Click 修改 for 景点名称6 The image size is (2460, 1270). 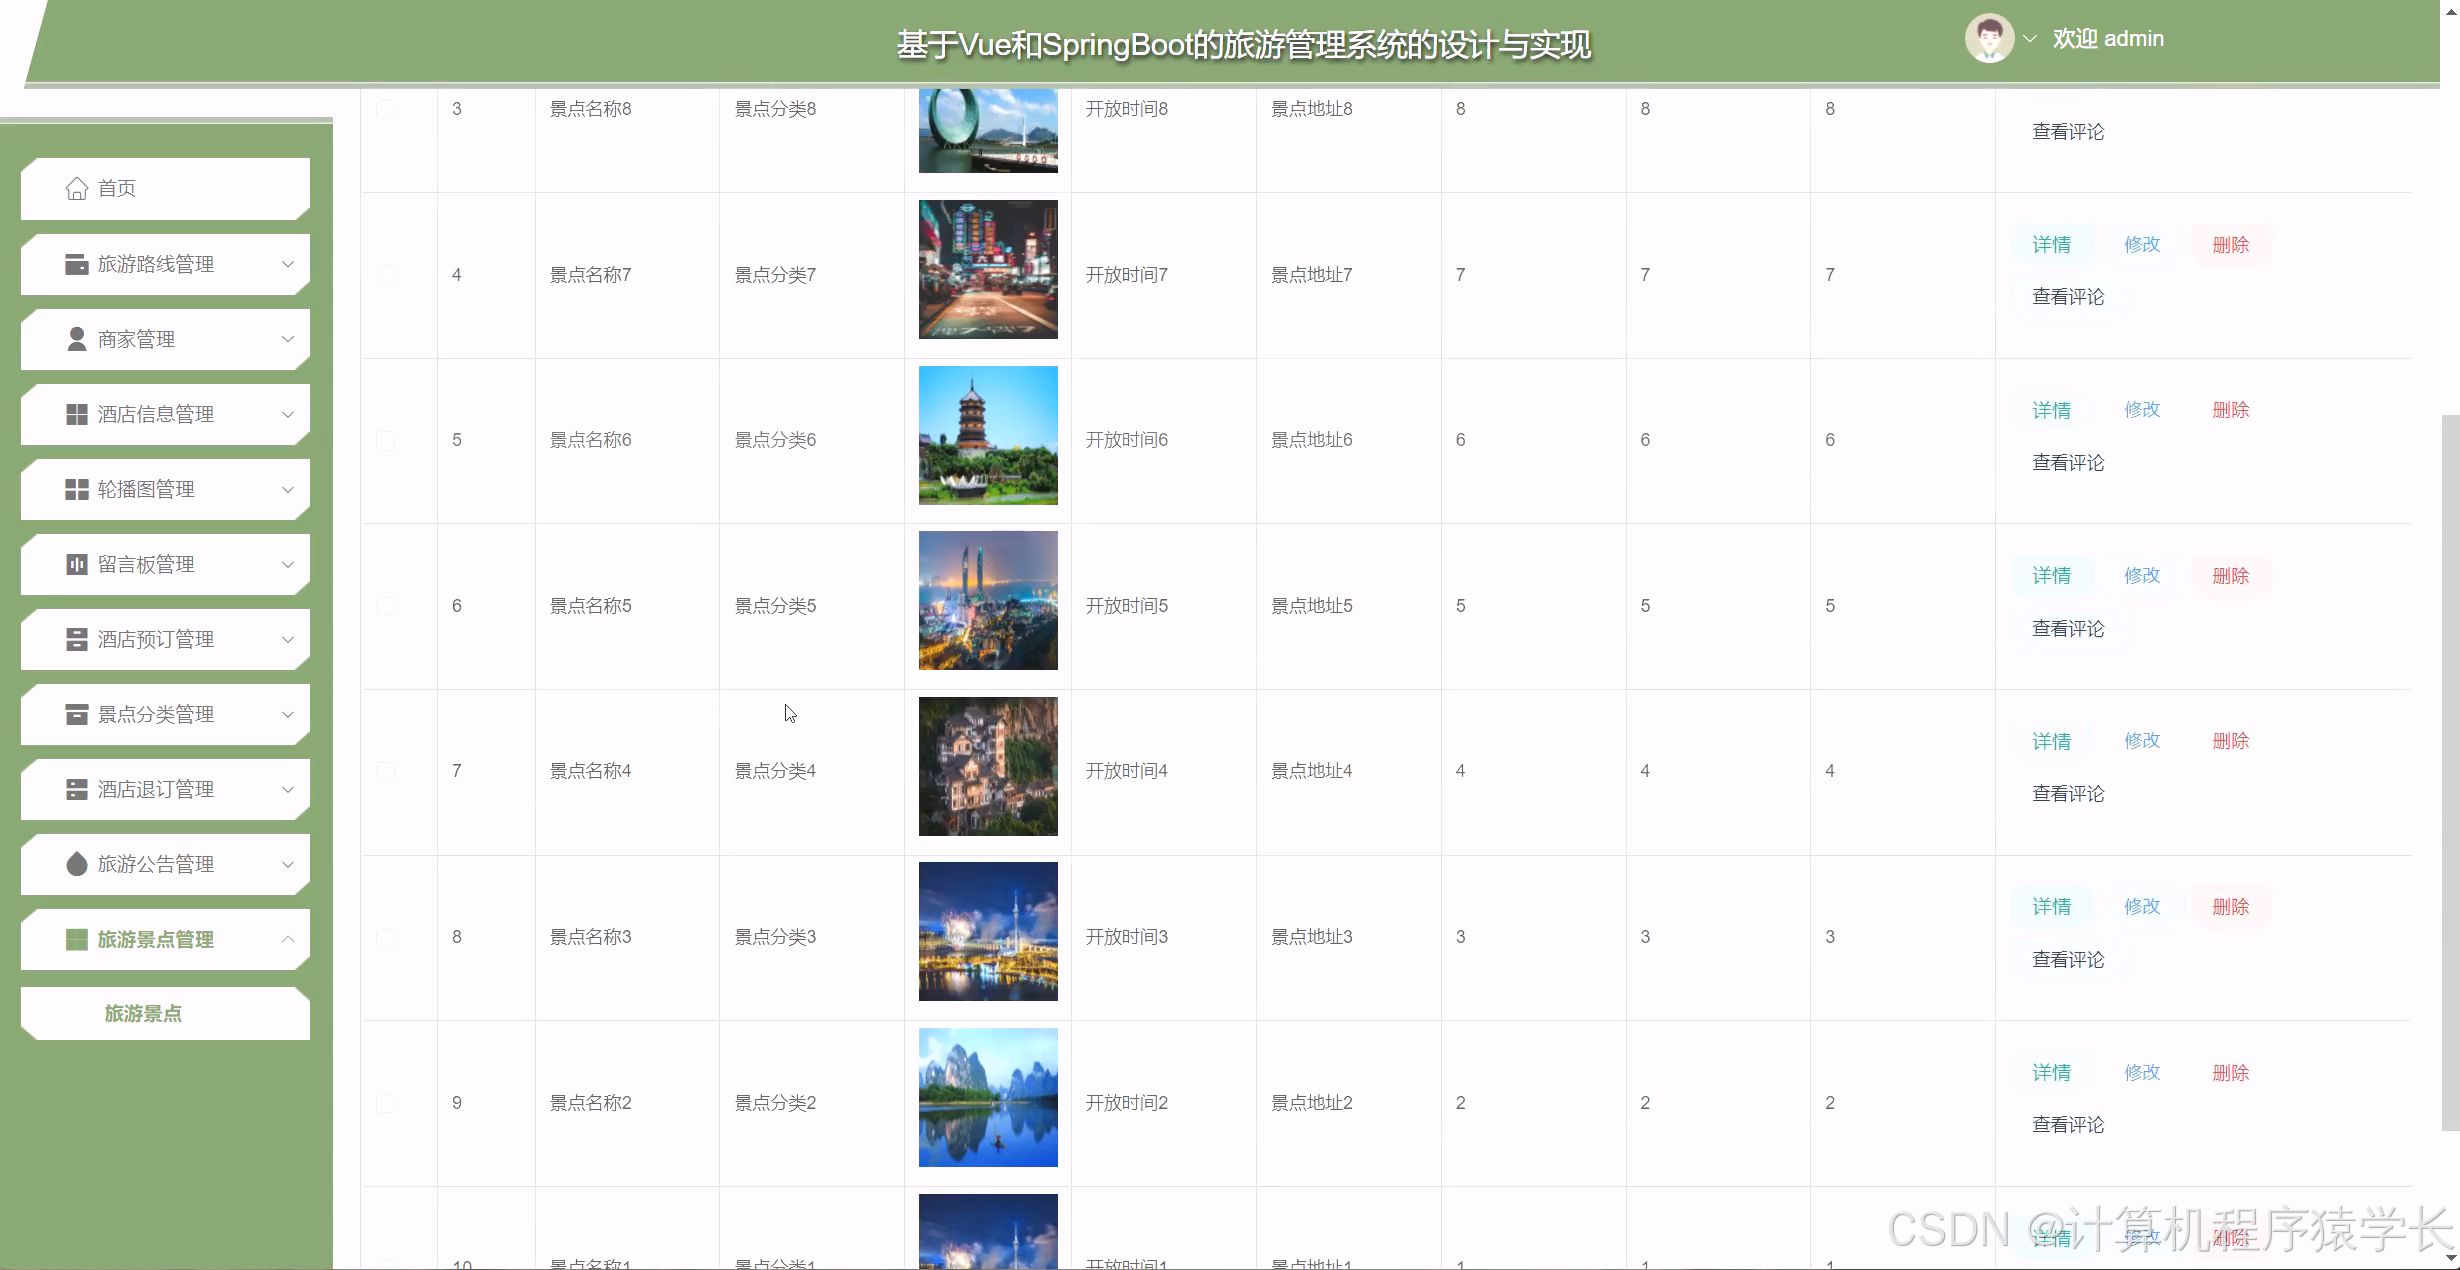2142,410
